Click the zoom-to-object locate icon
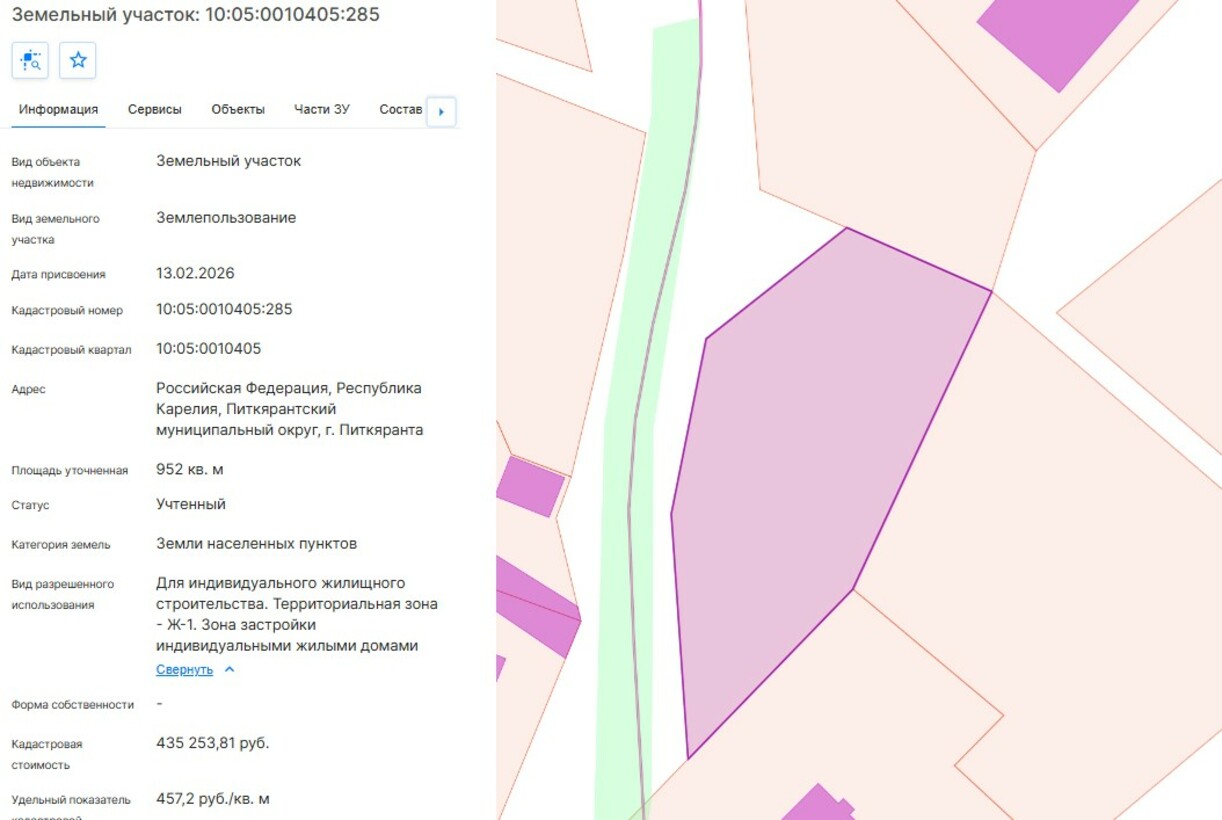The height and width of the screenshot is (820, 1222). 30,60
